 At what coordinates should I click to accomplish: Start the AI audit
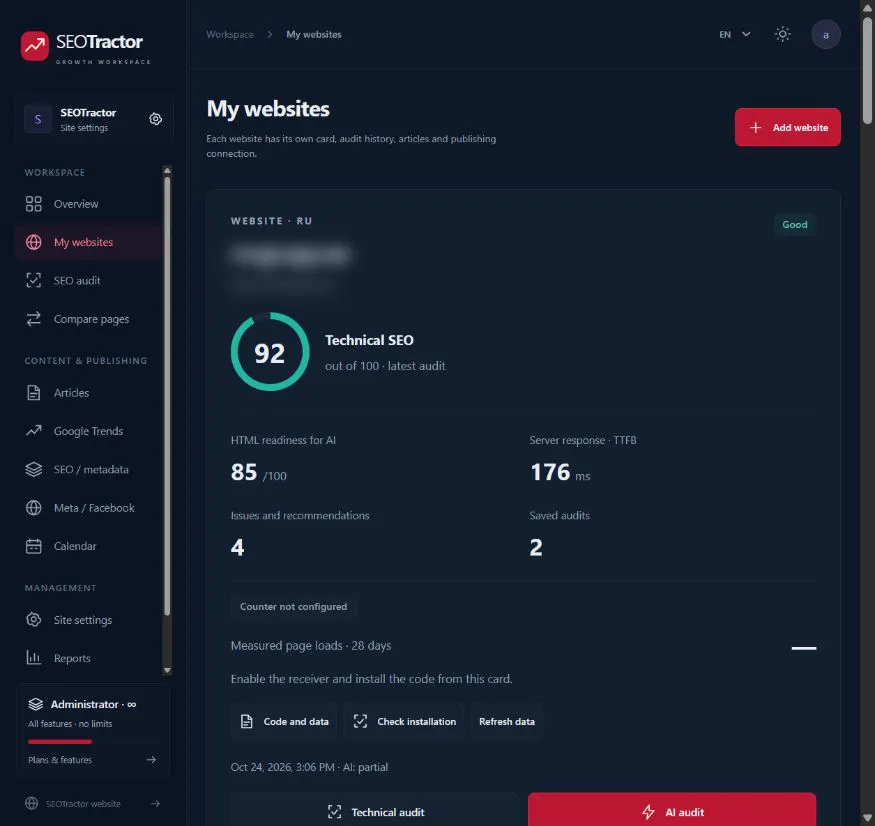click(x=672, y=810)
